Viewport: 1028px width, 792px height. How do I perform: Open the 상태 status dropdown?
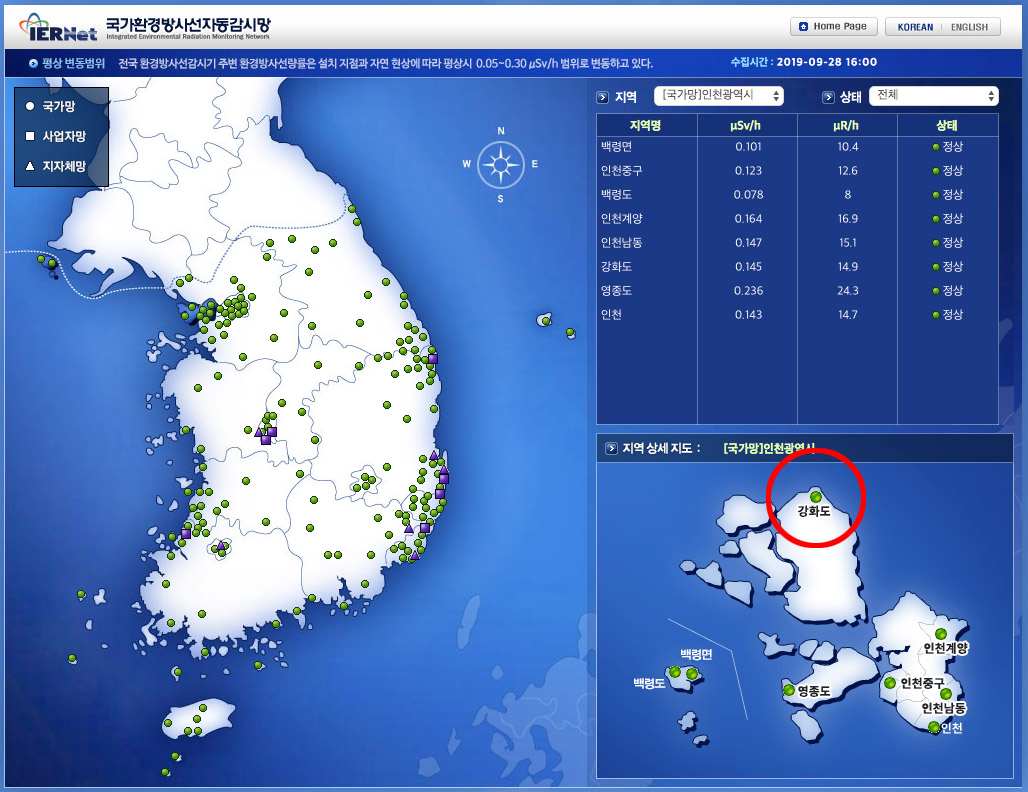click(x=933, y=96)
